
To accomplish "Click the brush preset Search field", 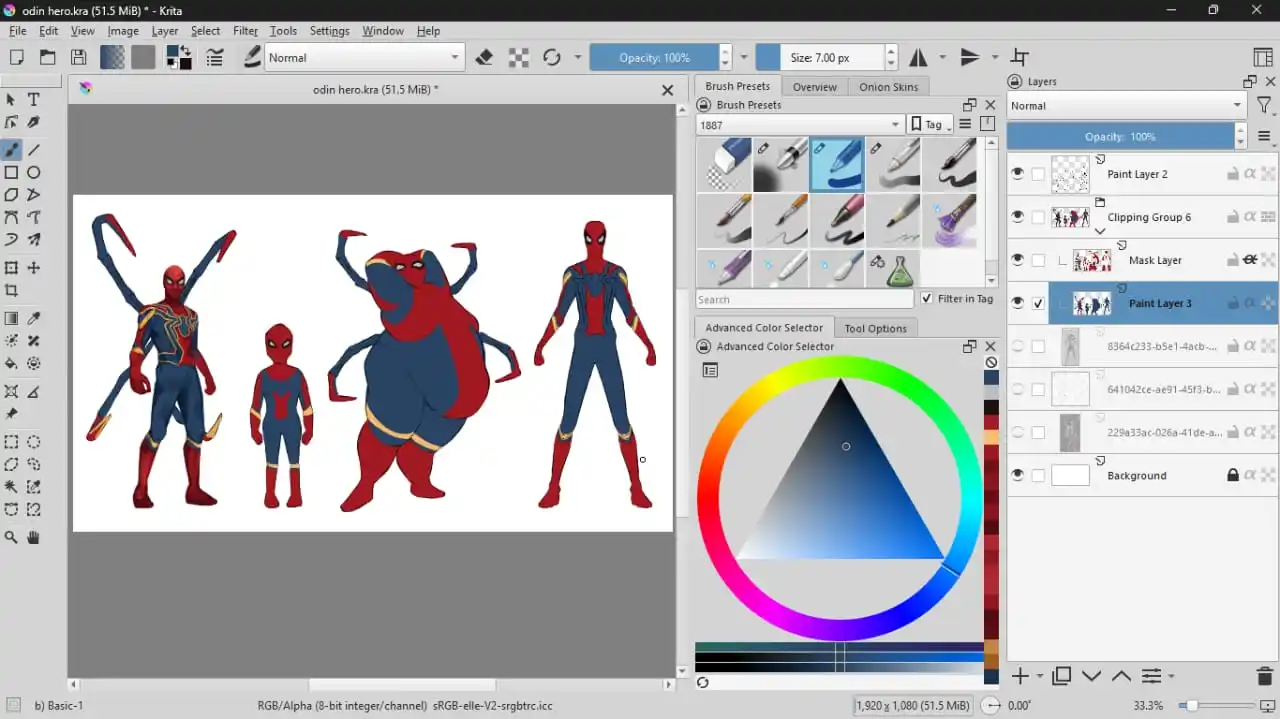I will click(804, 299).
